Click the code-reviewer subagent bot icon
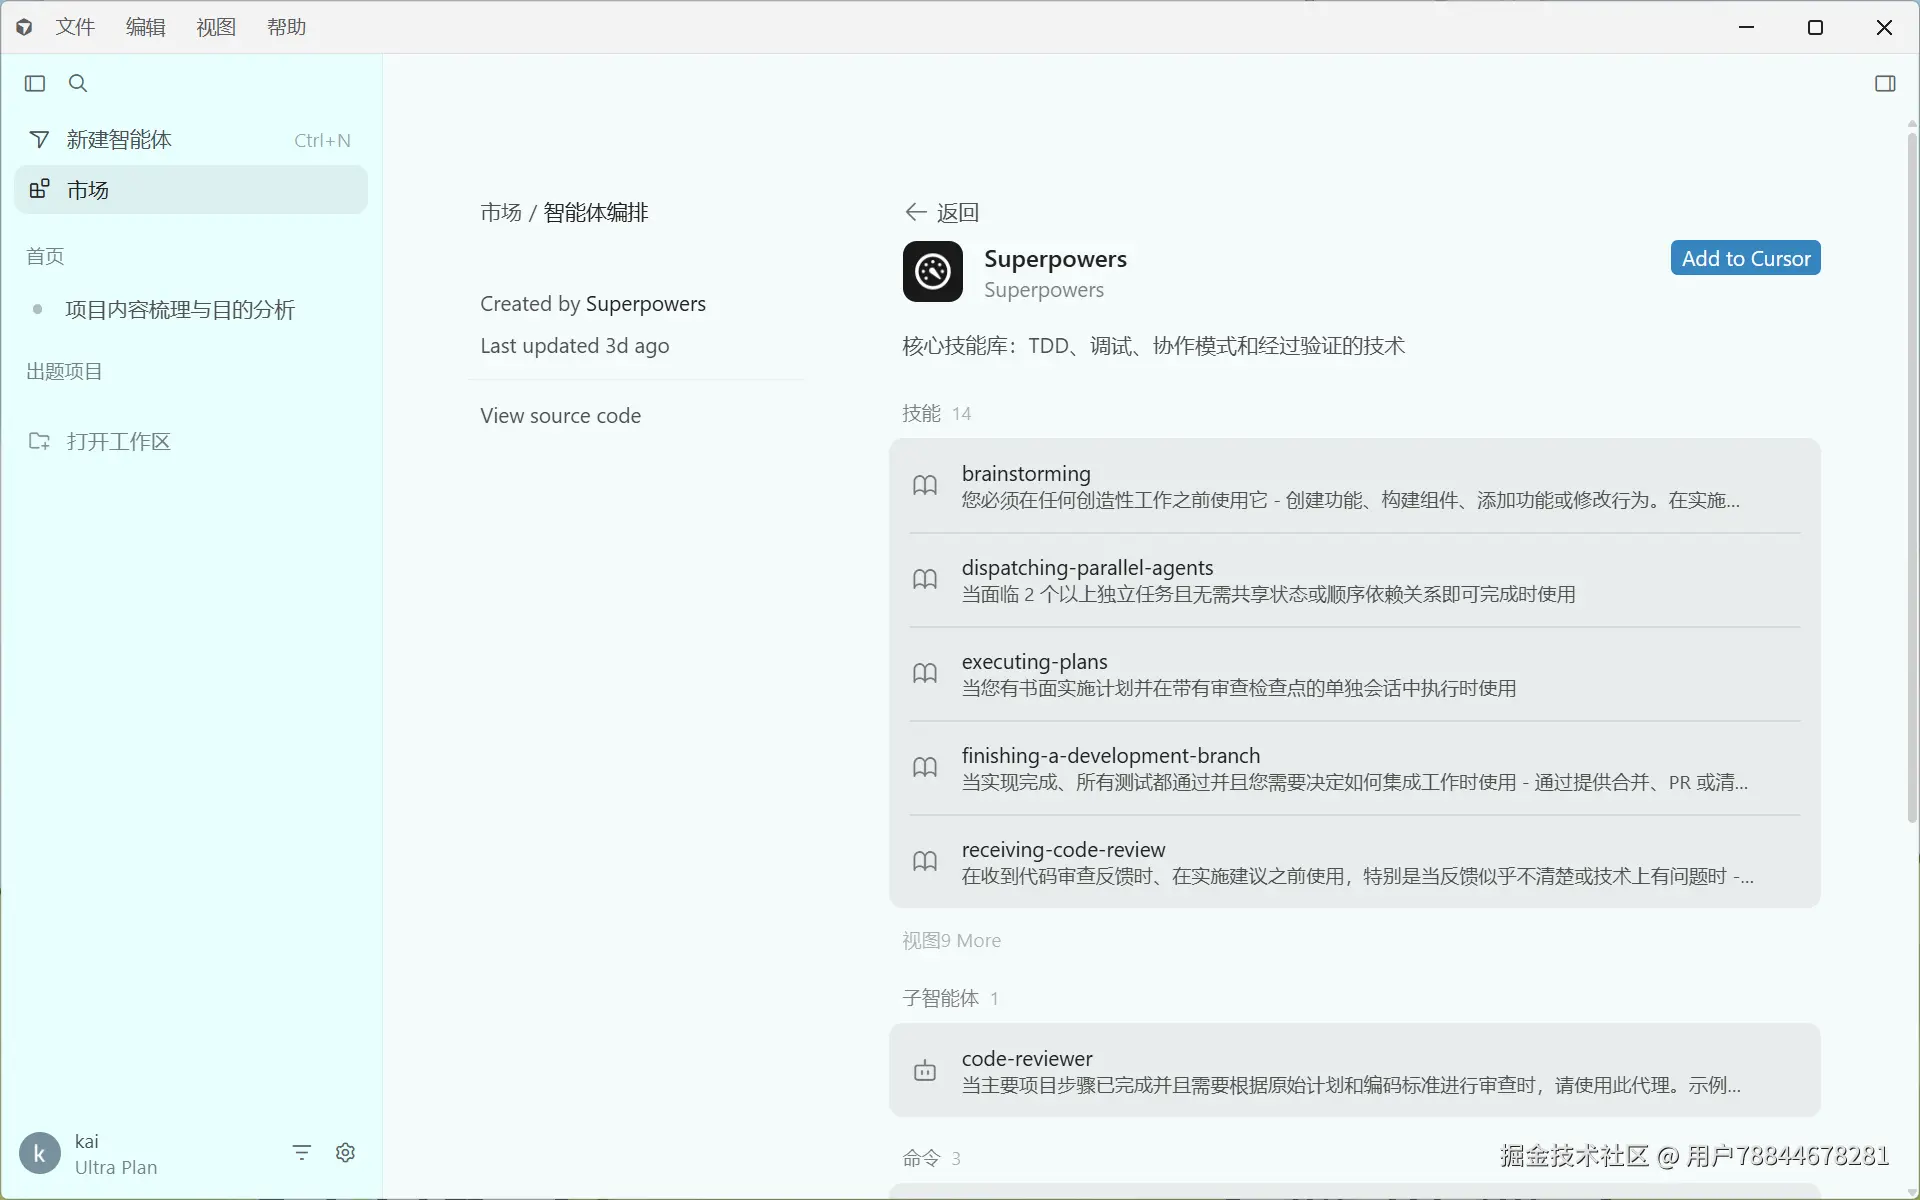The width and height of the screenshot is (1920, 1200). pos(925,1071)
